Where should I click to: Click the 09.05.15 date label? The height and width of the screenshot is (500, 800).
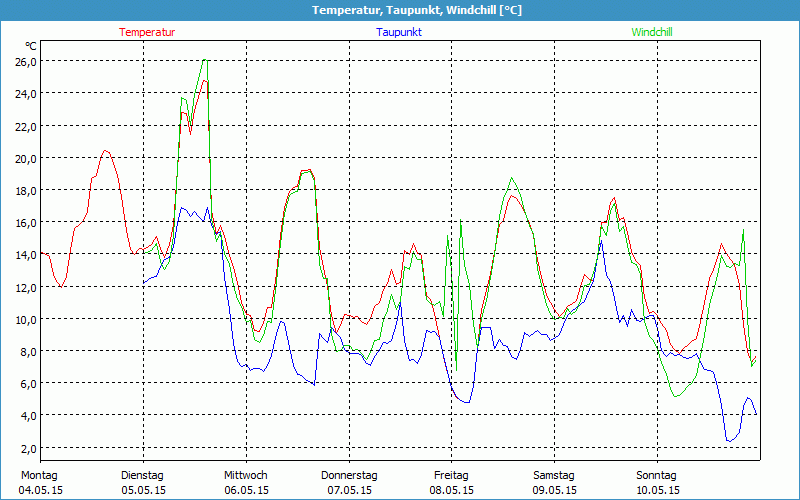point(555,490)
